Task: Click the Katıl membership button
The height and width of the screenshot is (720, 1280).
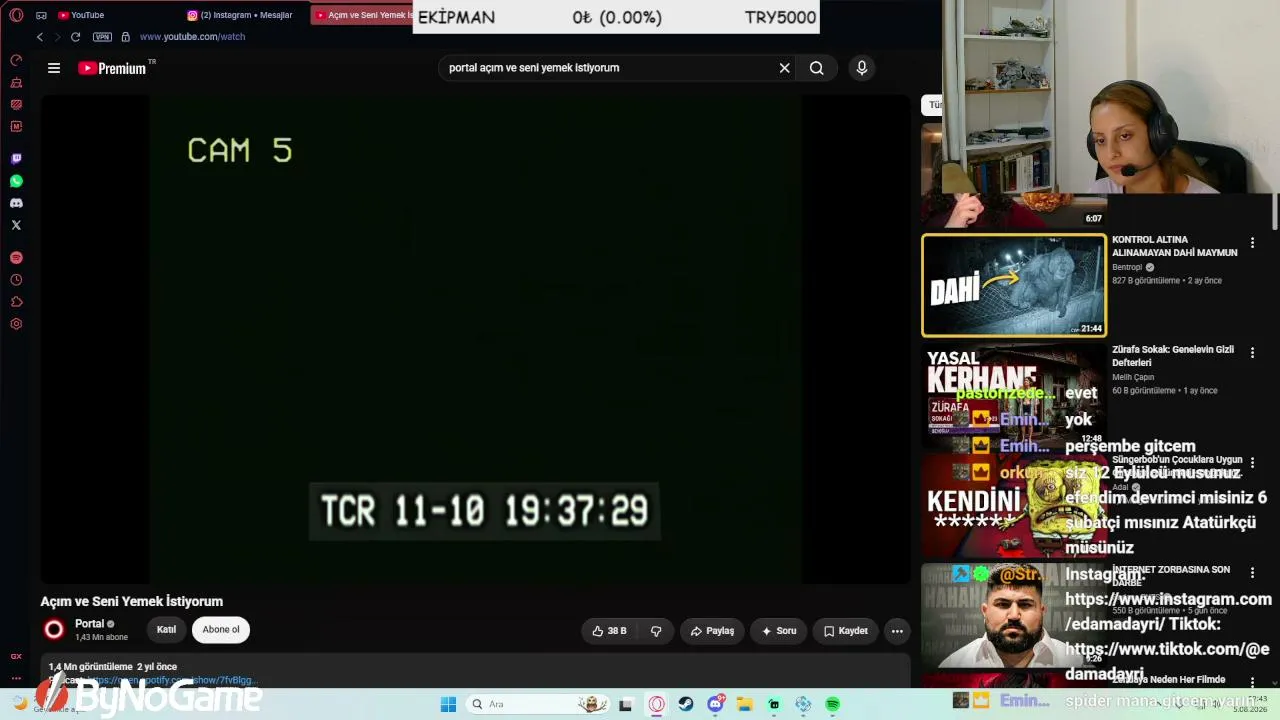Action: click(x=166, y=630)
